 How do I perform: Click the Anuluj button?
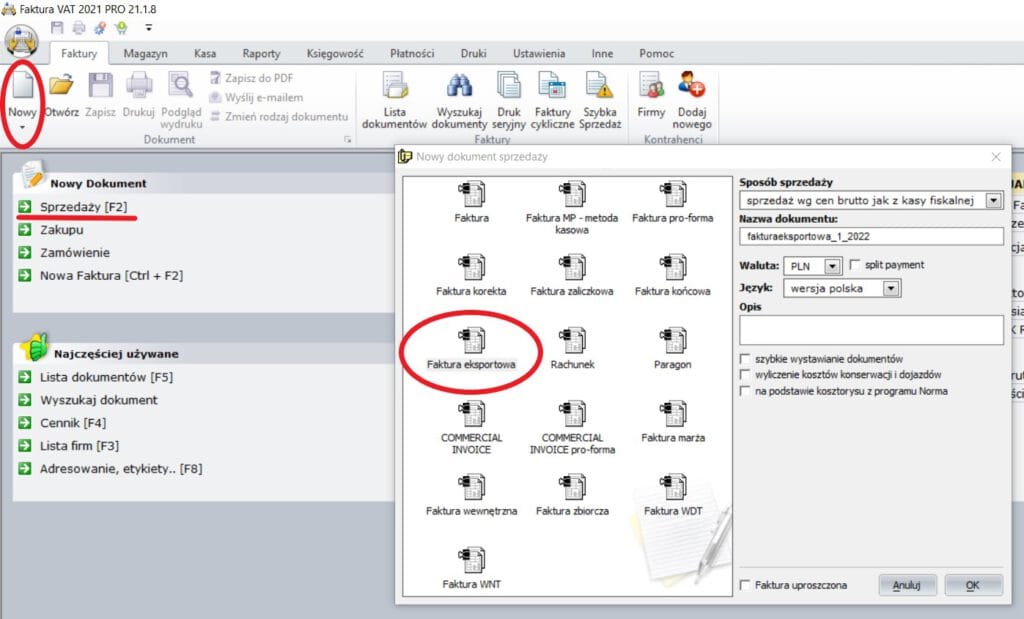point(907,585)
